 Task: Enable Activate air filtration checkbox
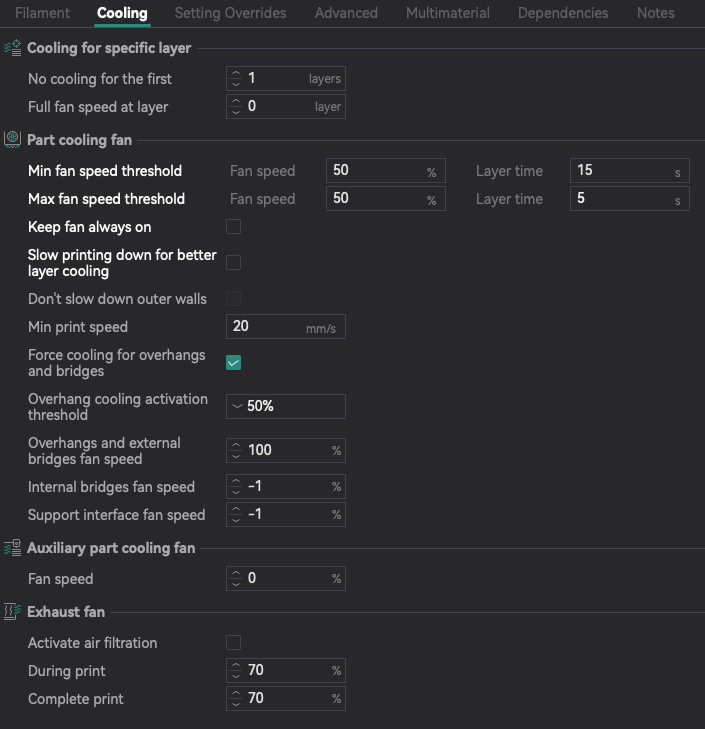click(233, 643)
